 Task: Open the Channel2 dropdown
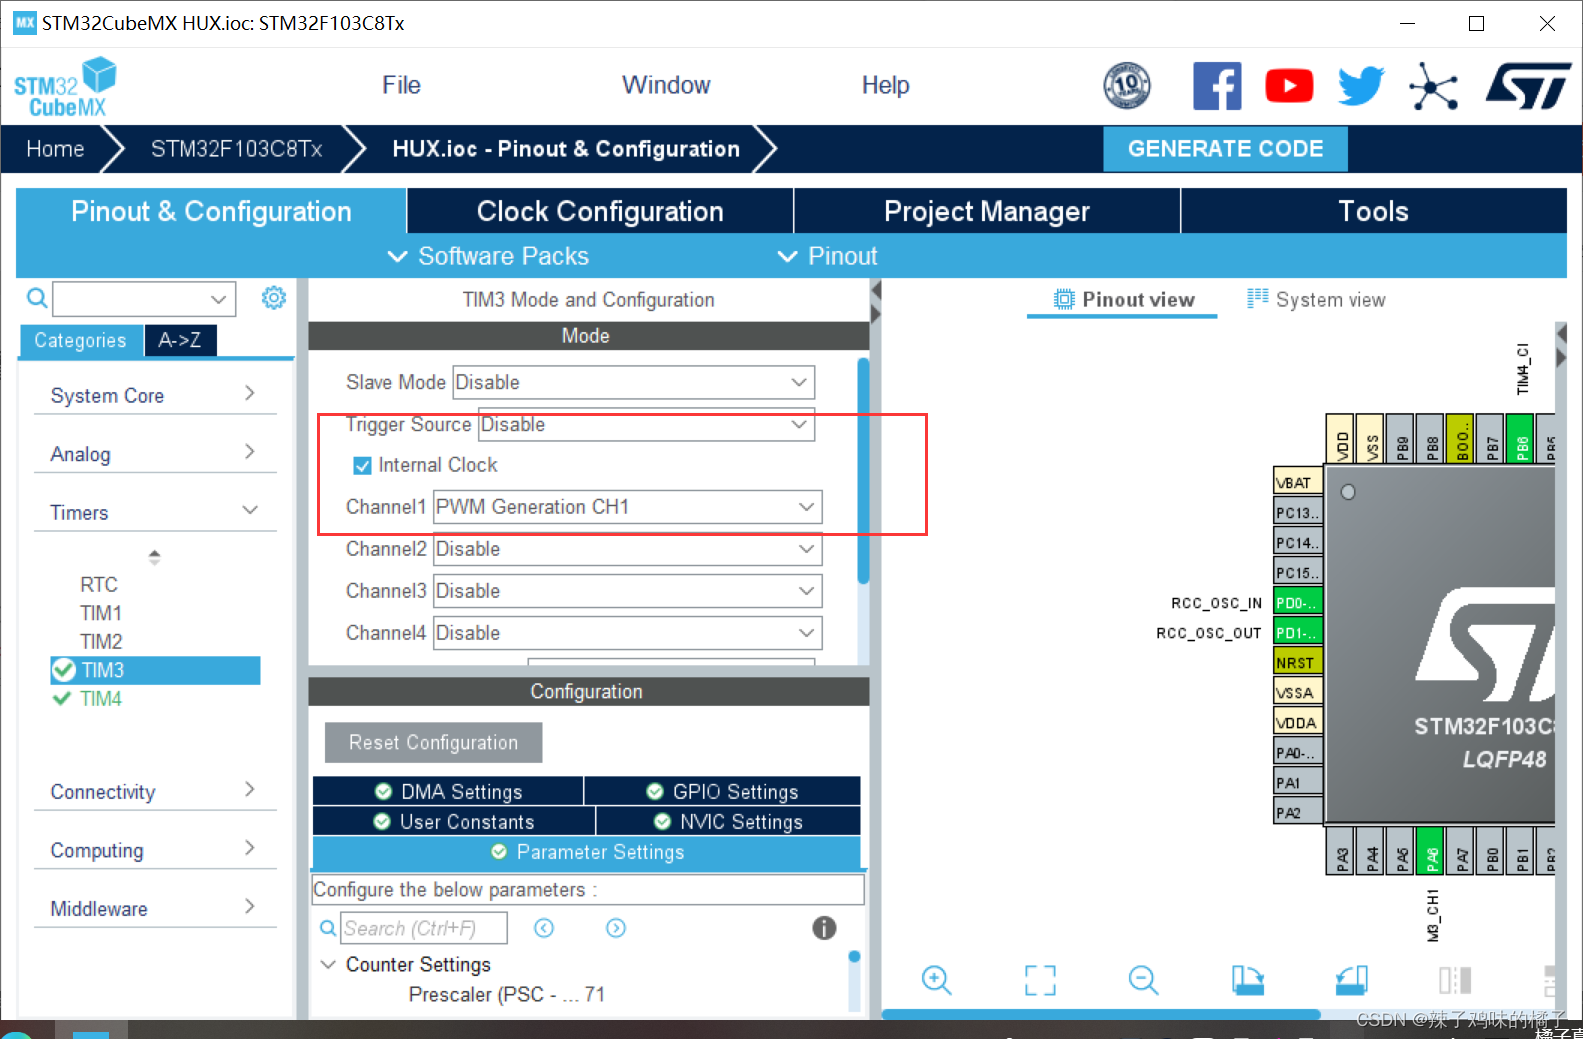click(x=627, y=549)
